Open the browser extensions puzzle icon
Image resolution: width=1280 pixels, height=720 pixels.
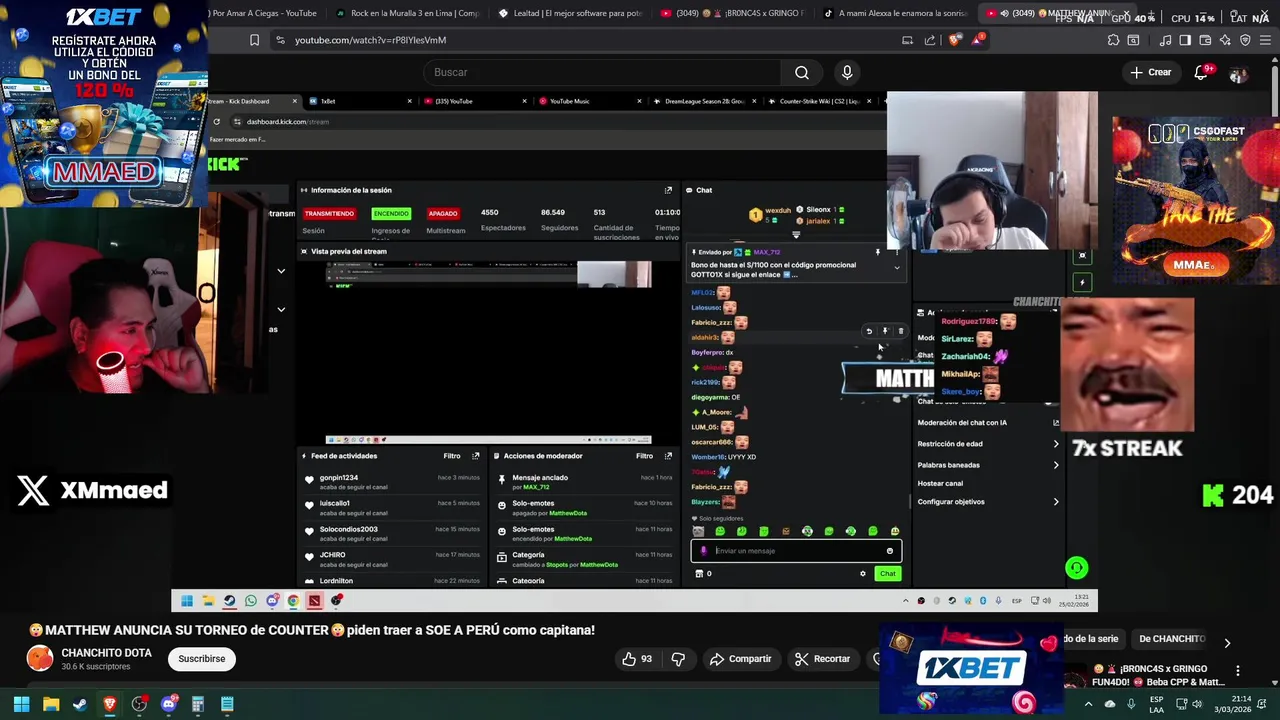1113,40
